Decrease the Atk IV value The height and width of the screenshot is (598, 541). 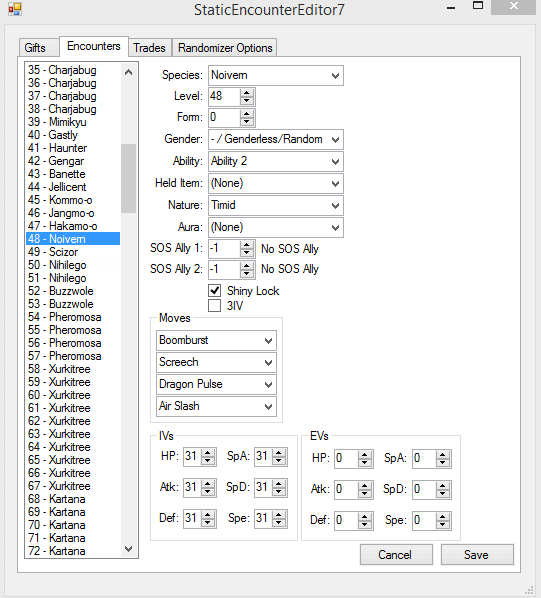click(x=208, y=492)
